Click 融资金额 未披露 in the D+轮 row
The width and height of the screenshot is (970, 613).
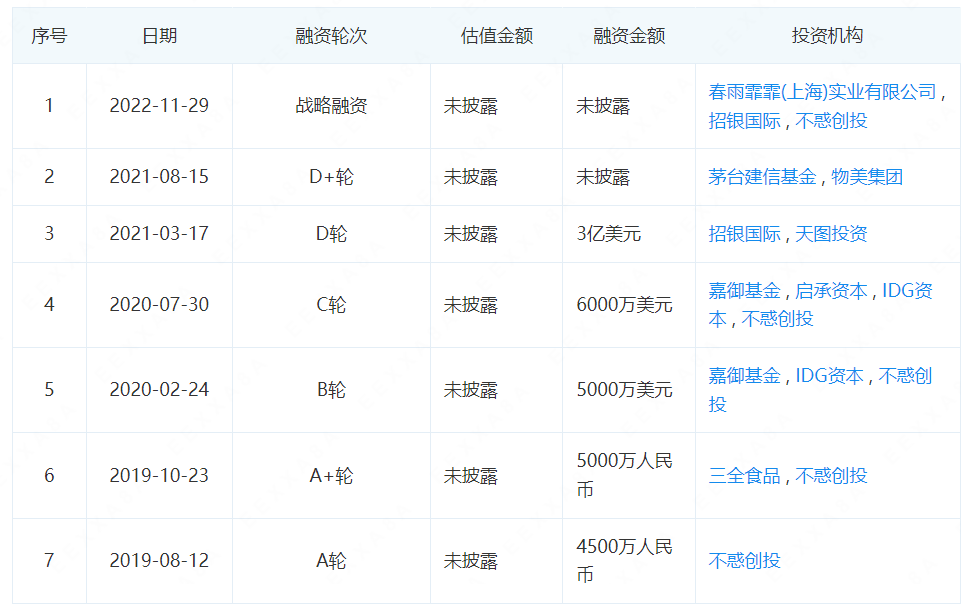[603, 177]
